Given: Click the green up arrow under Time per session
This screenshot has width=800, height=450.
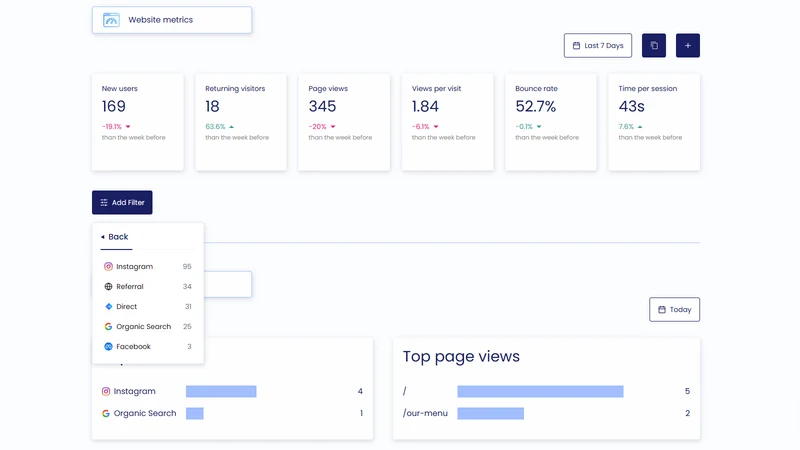Looking at the screenshot, I should coord(640,127).
